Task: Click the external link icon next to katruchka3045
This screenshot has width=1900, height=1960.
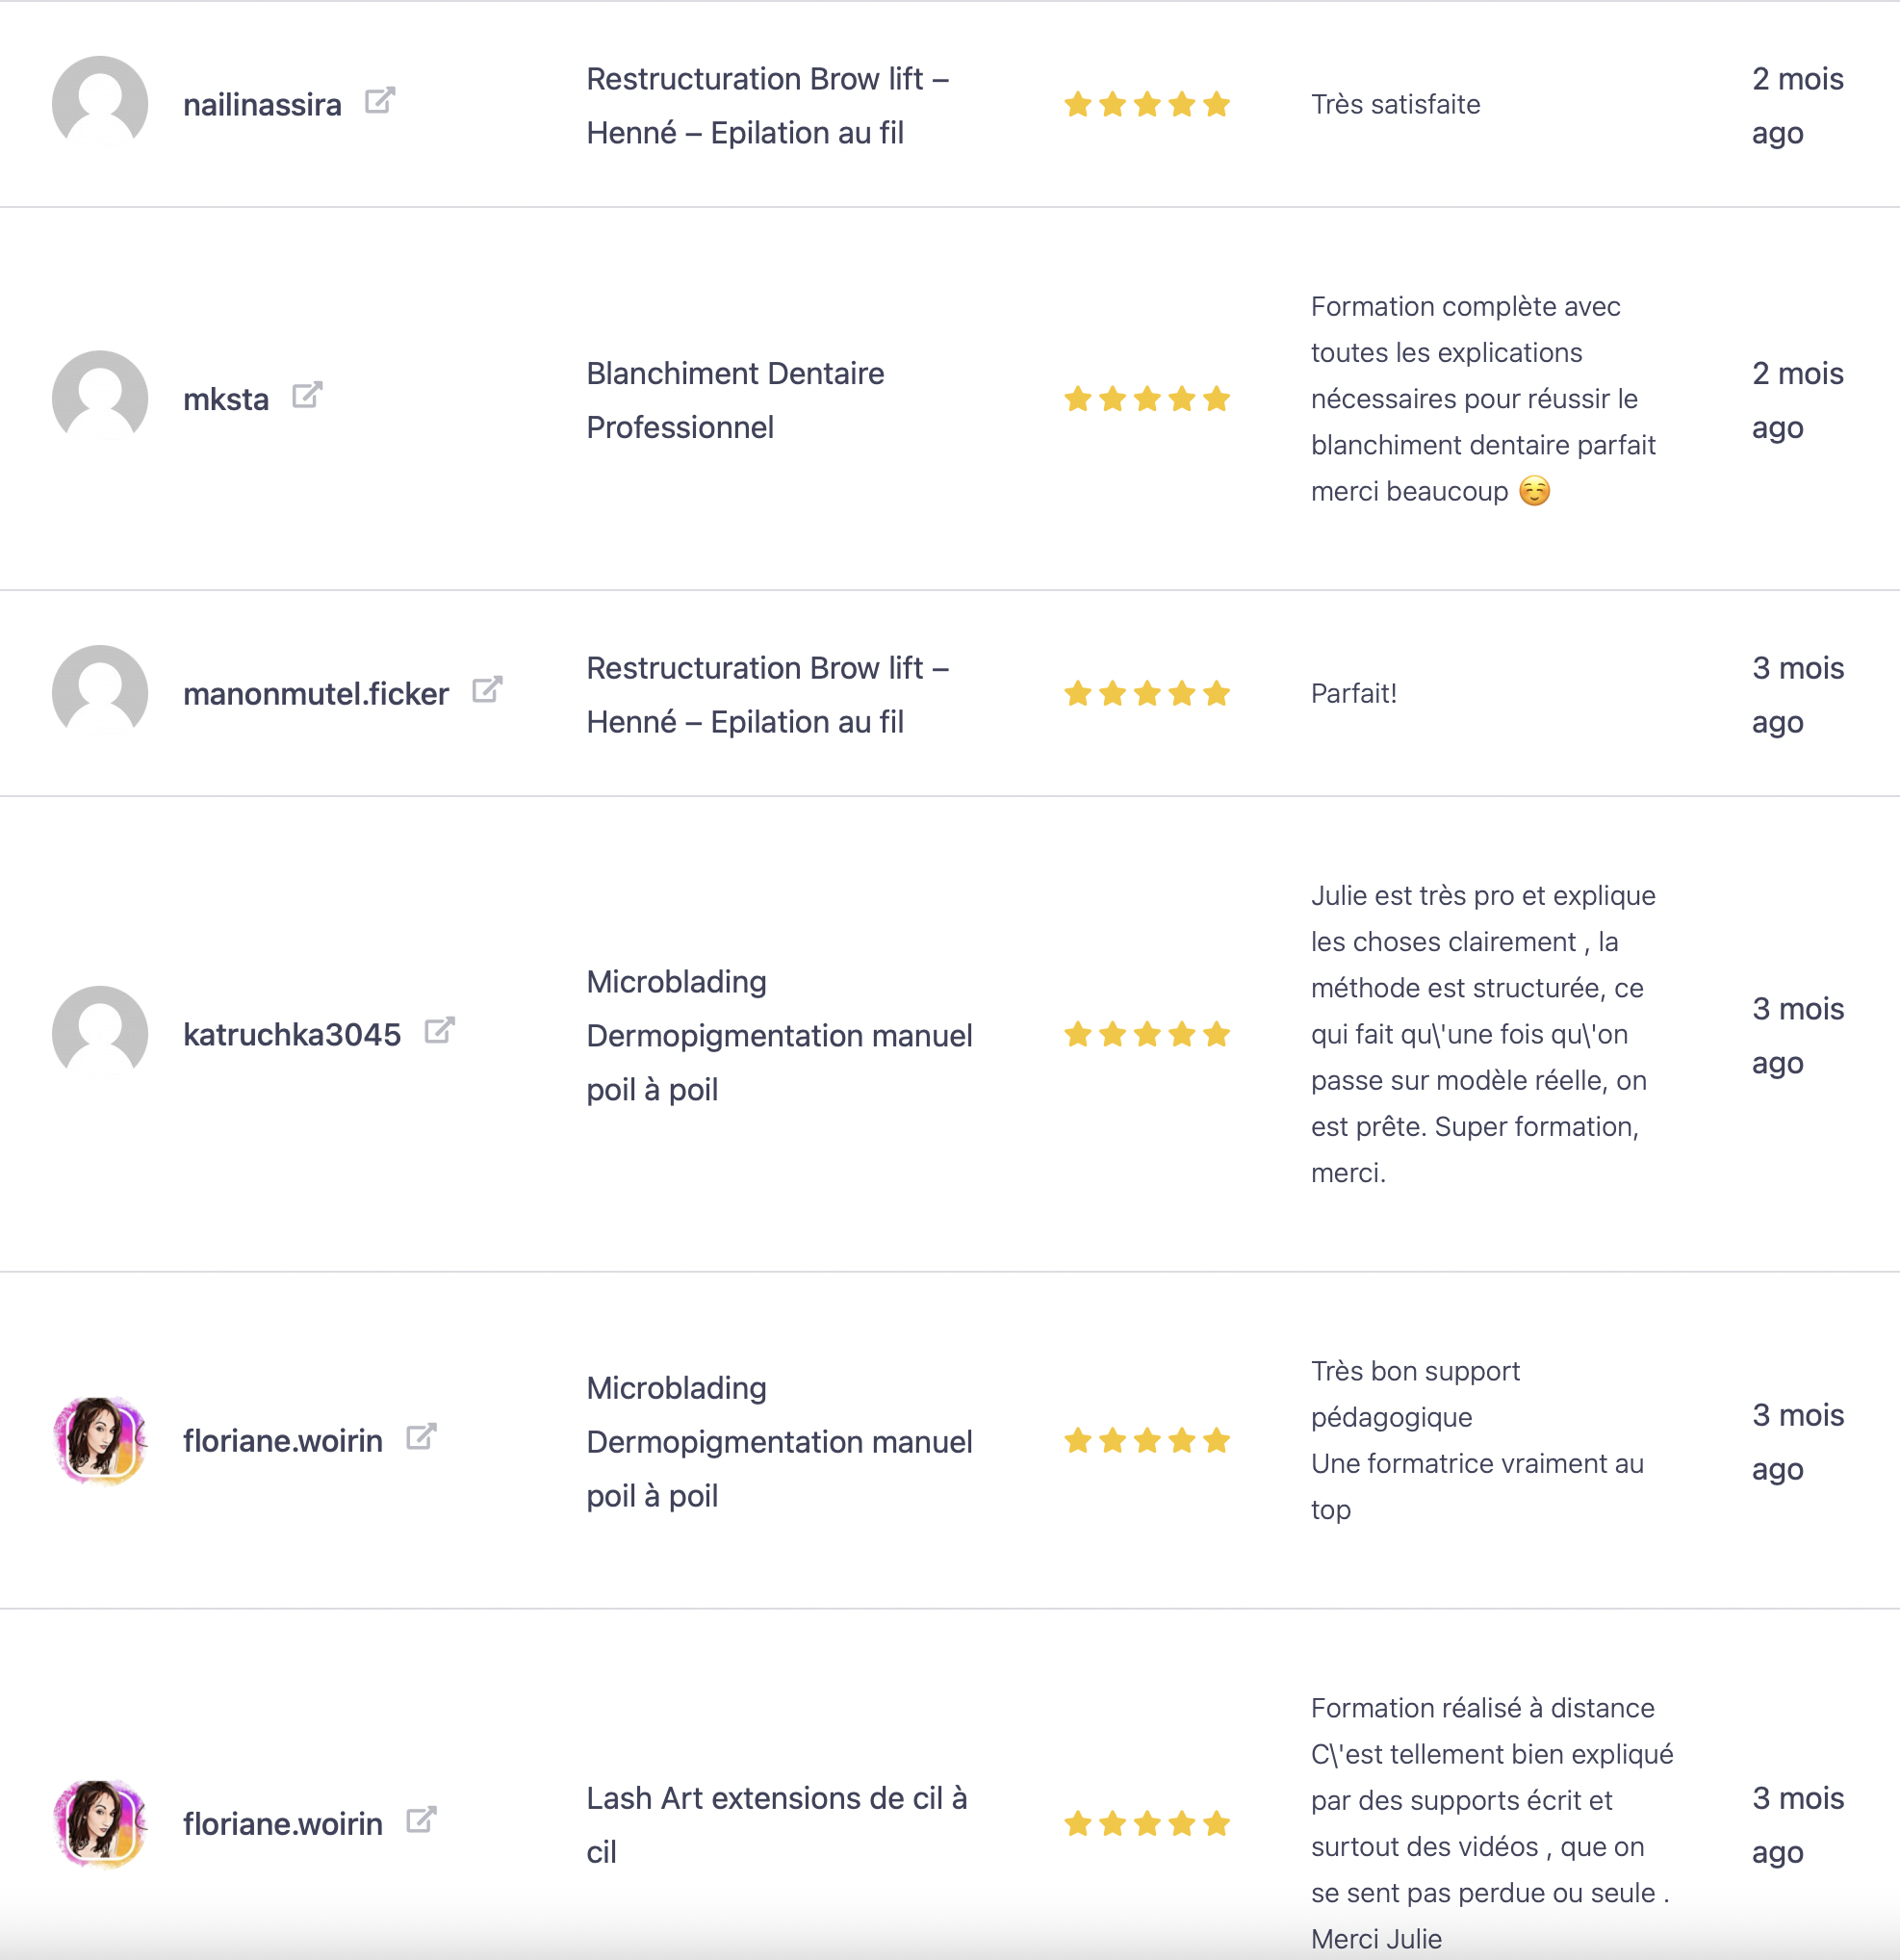Action: tap(439, 1030)
